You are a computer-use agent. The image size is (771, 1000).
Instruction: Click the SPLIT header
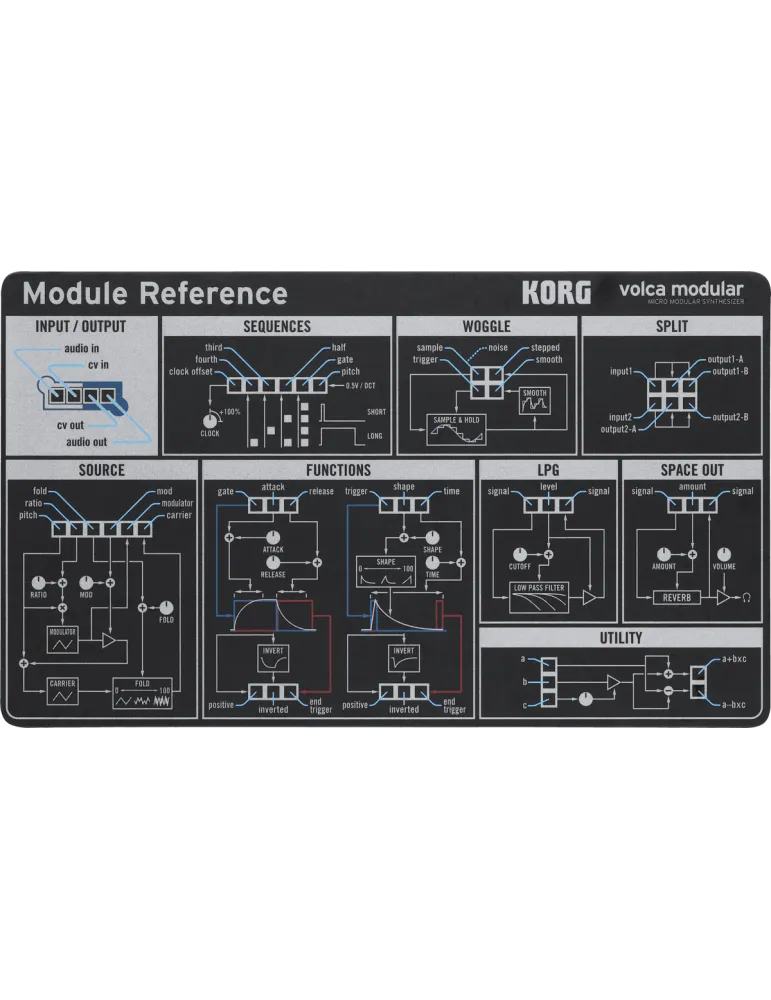pos(672,327)
